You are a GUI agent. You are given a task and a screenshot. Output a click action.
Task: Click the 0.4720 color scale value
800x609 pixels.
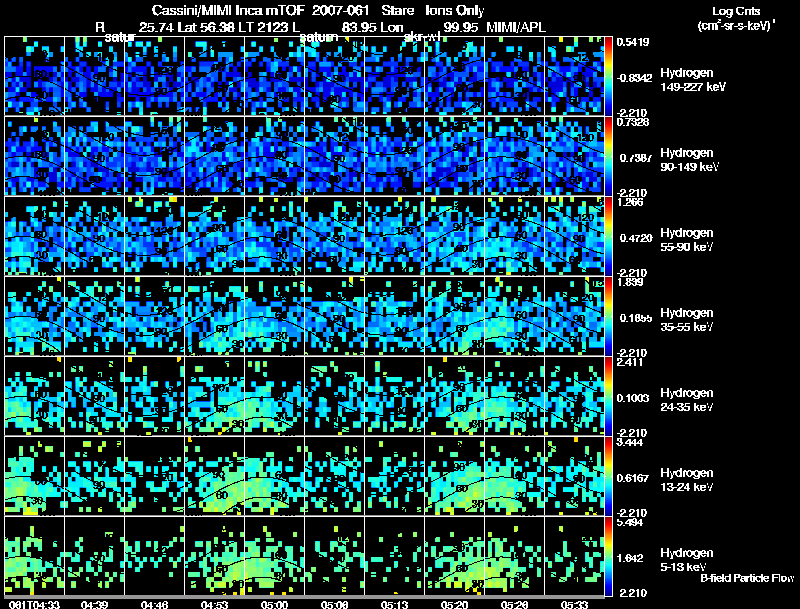click(x=634, y=238)
